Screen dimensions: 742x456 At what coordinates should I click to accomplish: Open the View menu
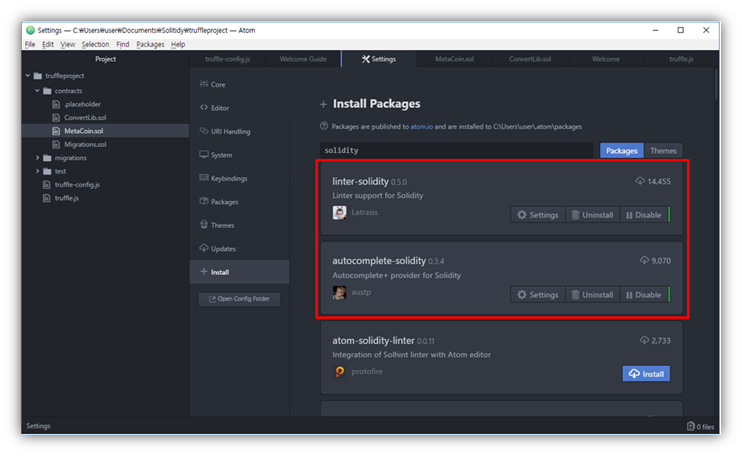click(68, 44)
